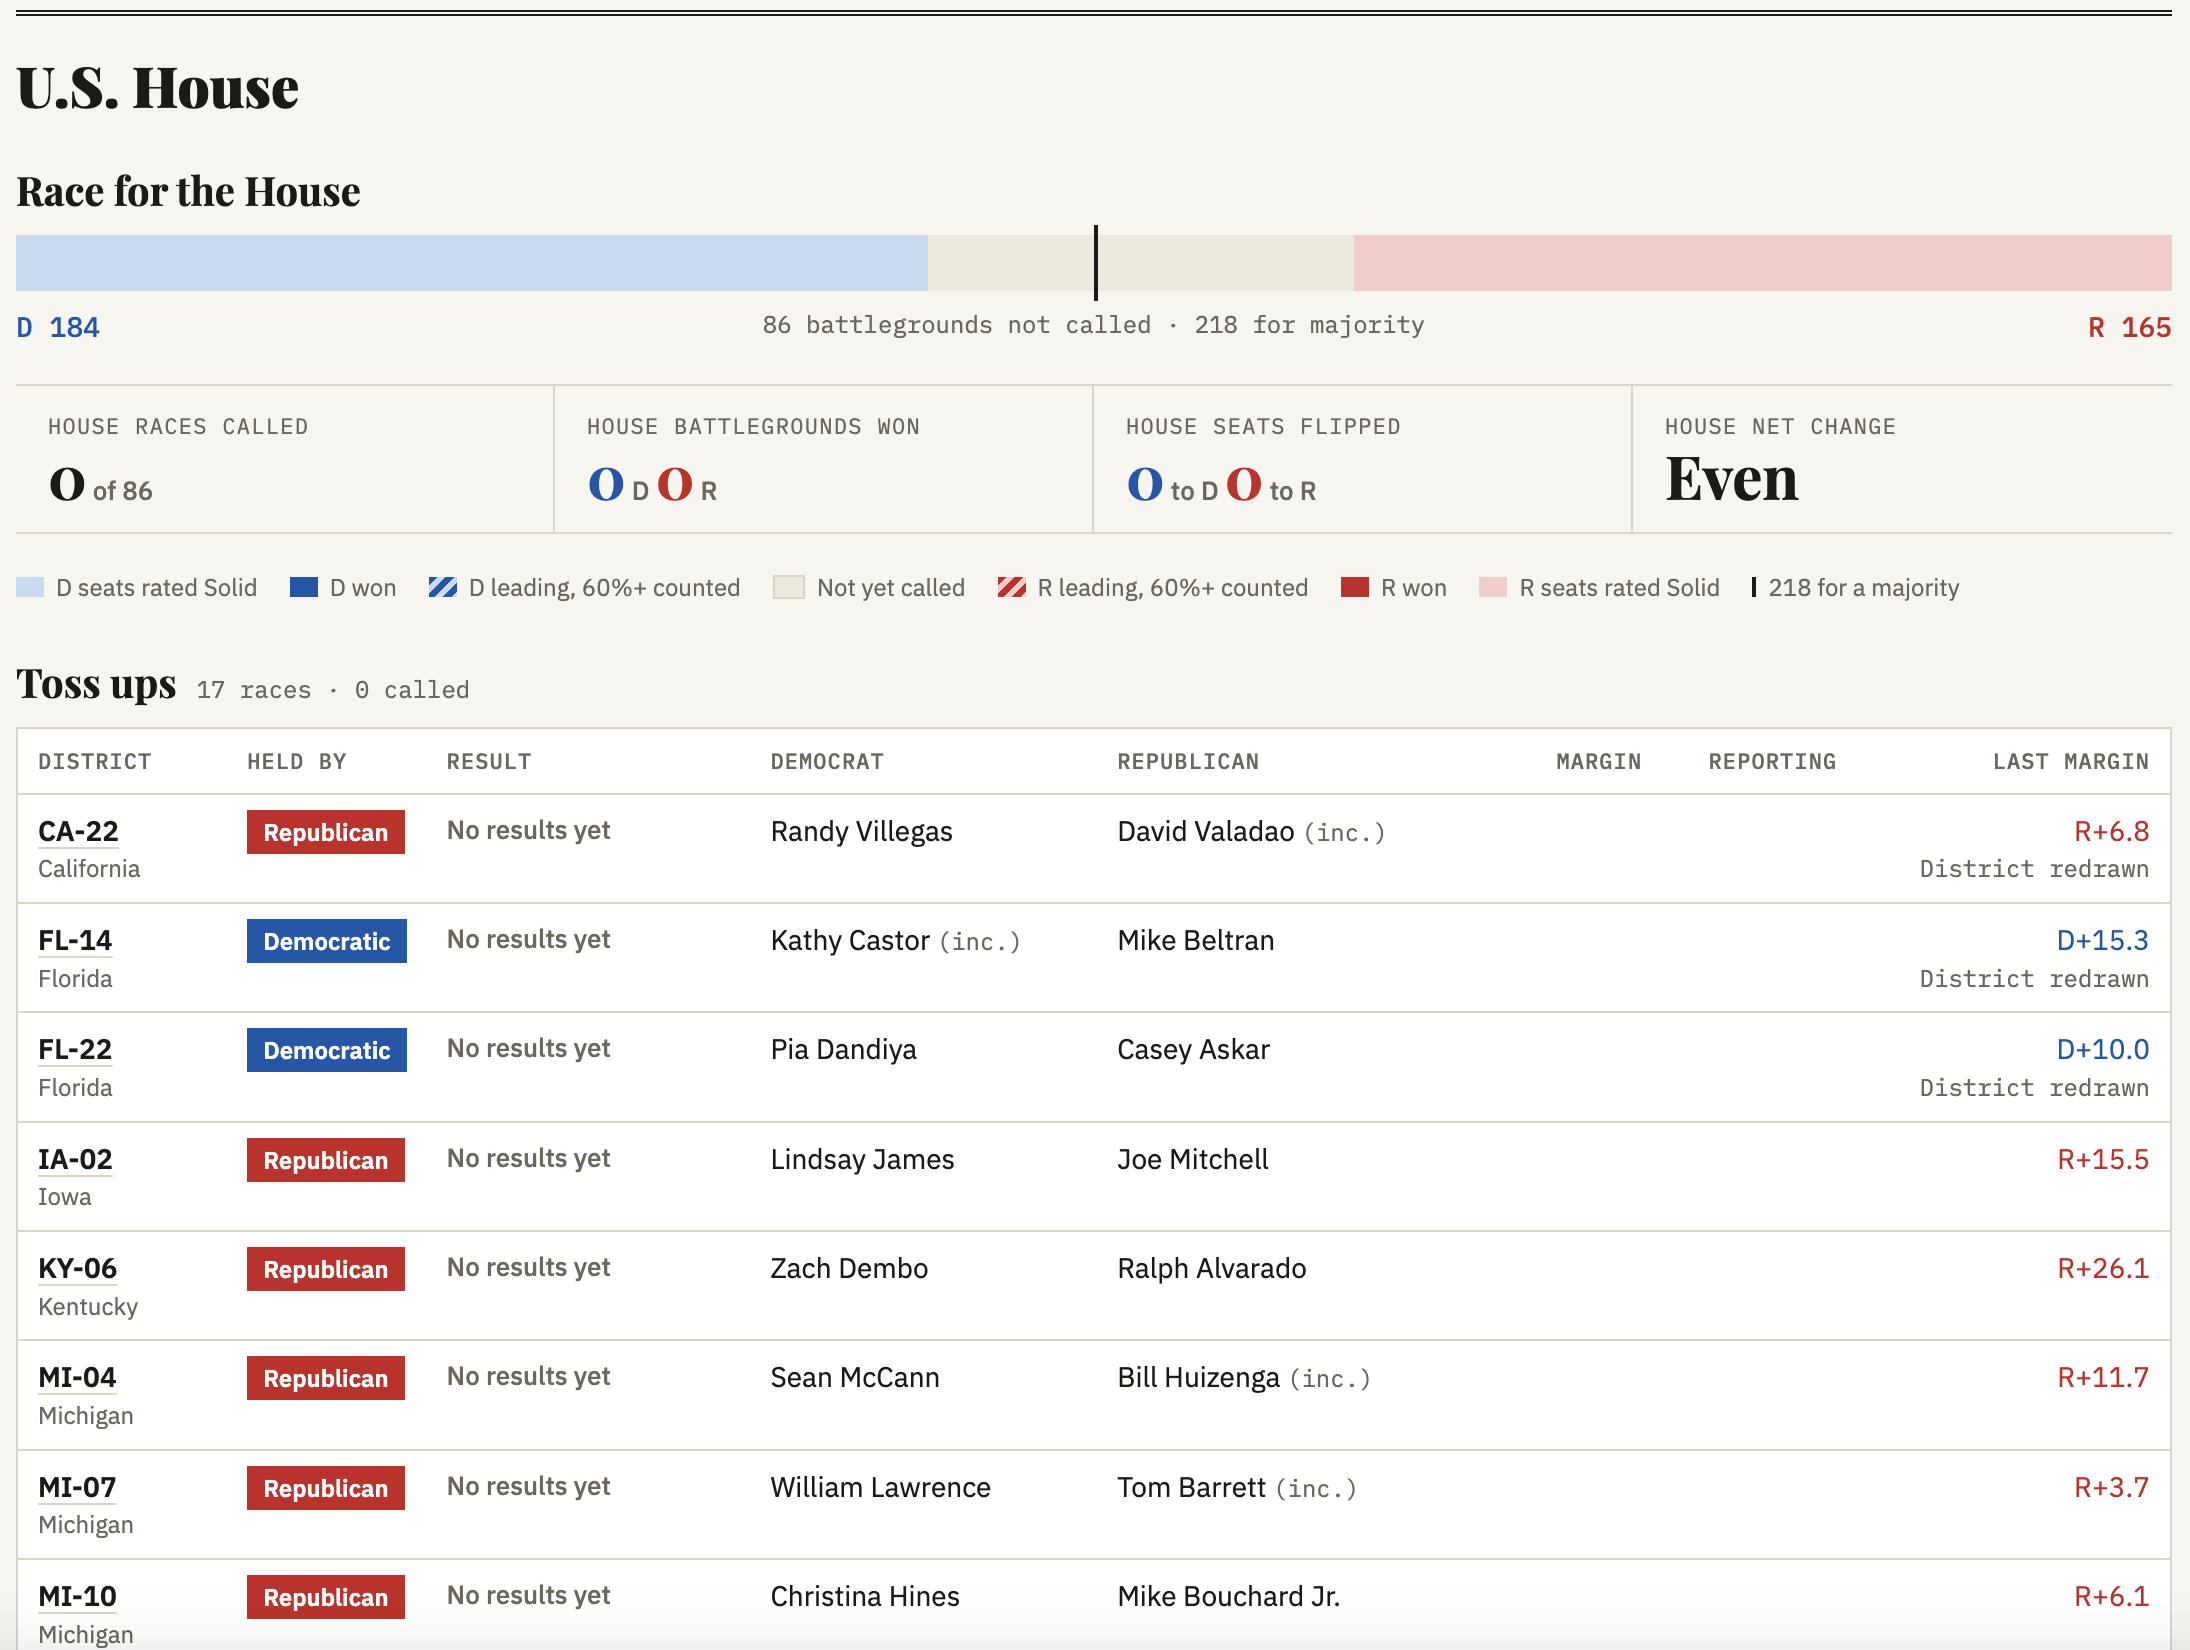This screenshot has height=1650, width=2190.
Task: Open the MI-04 district link
Action: coord(77,1377)
